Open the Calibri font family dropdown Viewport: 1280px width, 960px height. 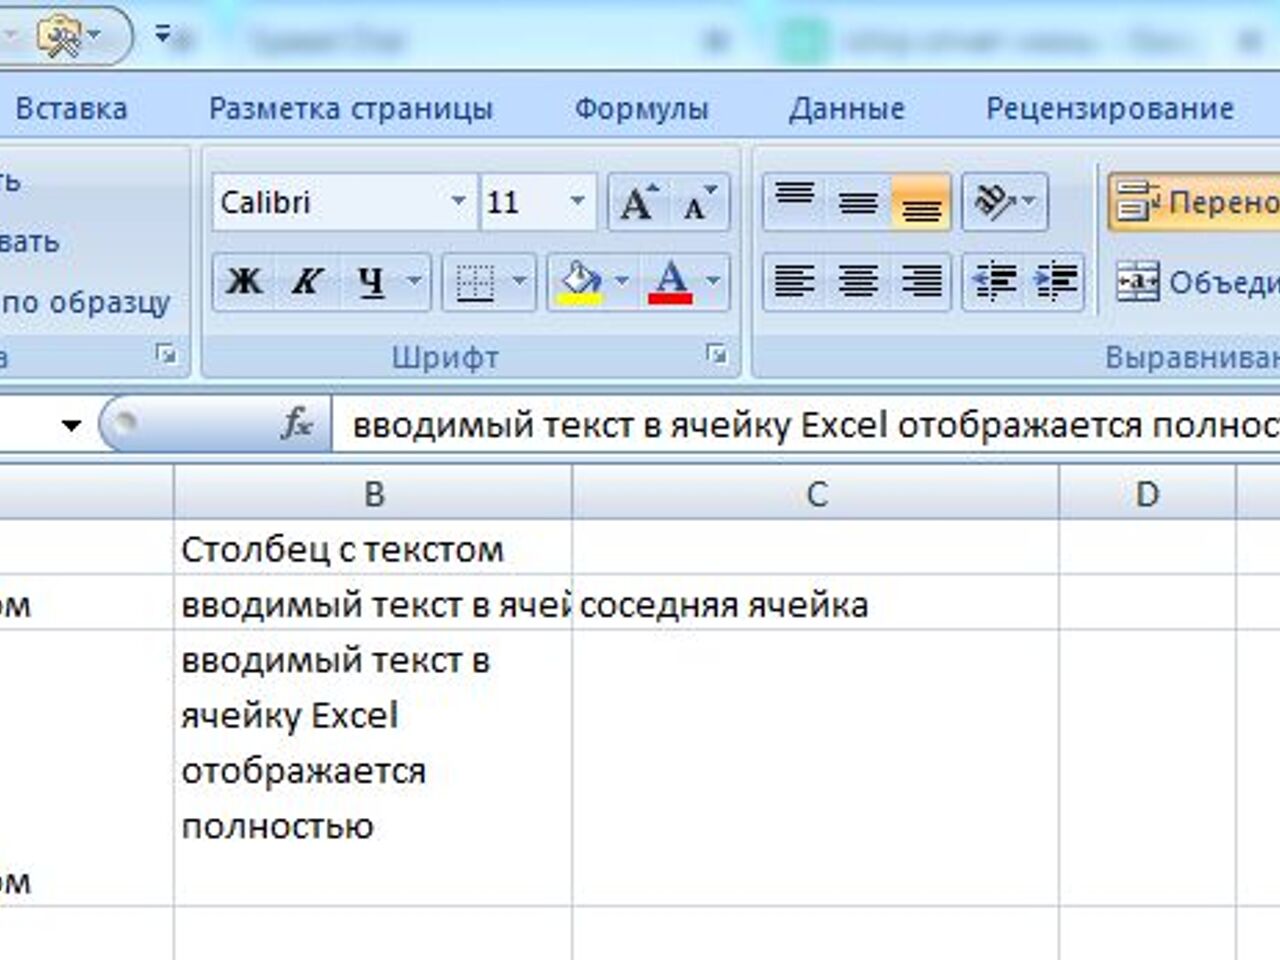click(x=460, y=203)
